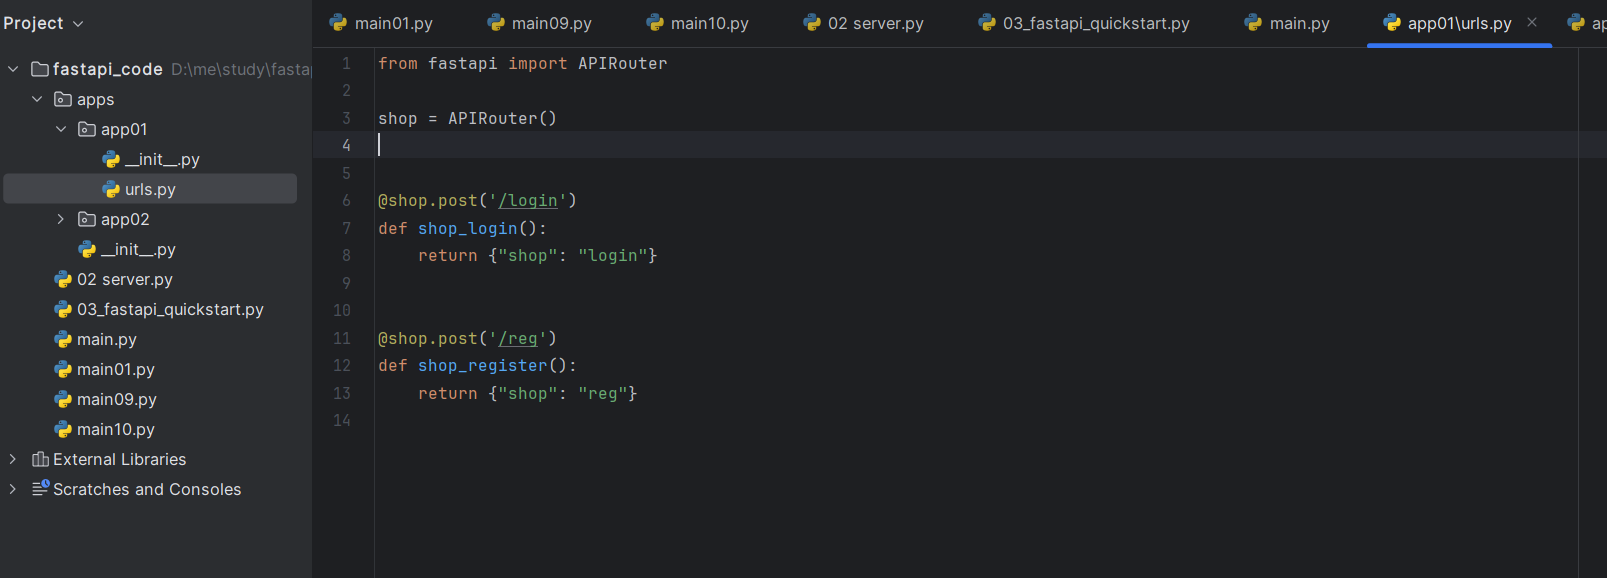Click Python icon of main01.py in tree
The image size is (1607, 578).
tap(63, 369)
